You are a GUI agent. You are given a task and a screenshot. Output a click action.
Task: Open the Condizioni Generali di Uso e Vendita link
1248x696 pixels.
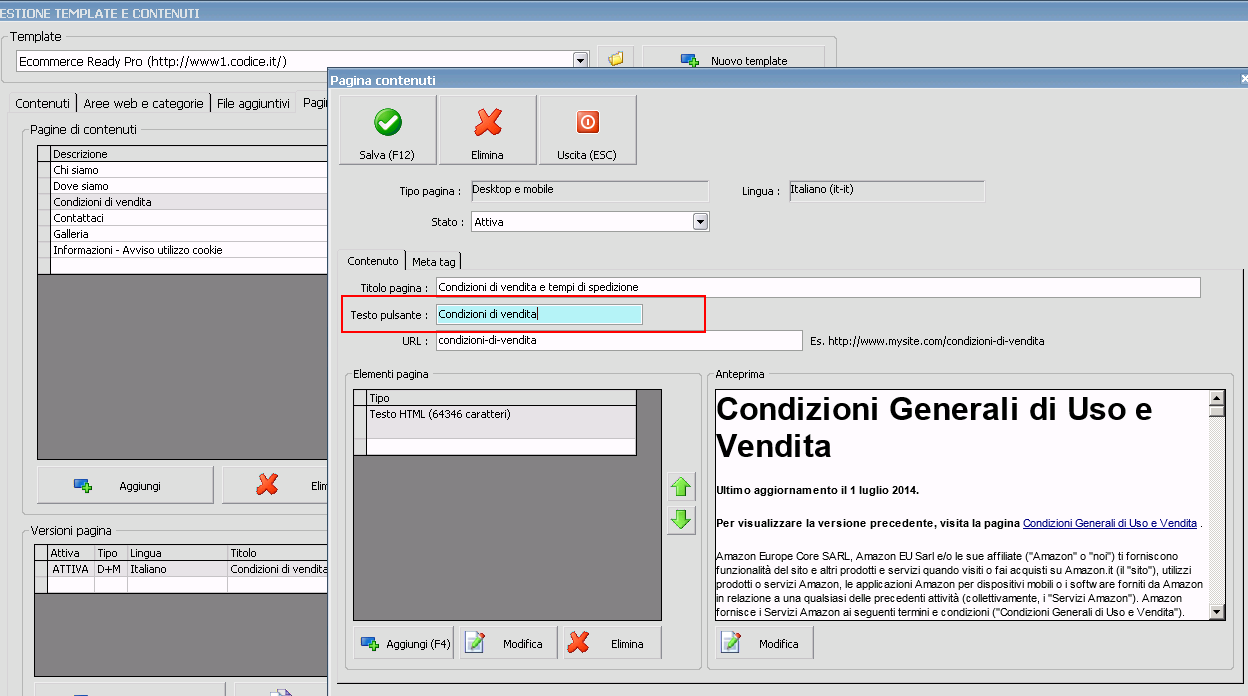click(1110, 523)
